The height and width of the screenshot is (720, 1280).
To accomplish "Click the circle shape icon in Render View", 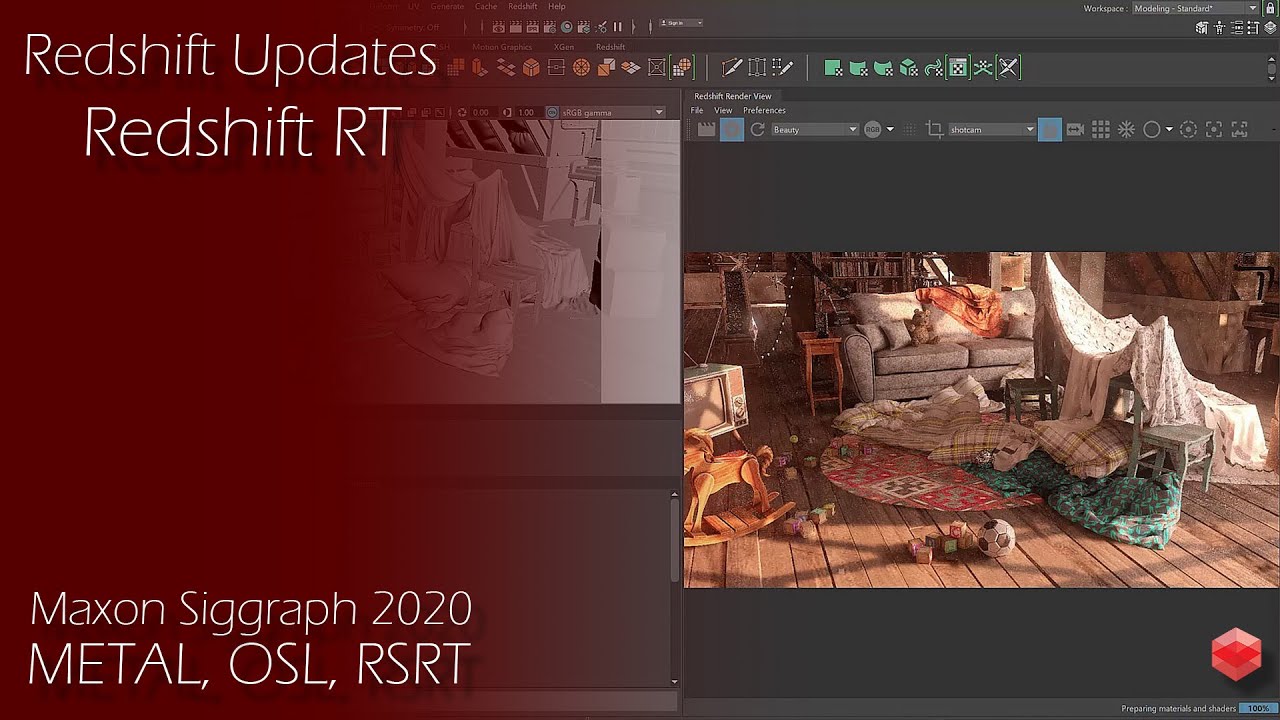I will 1151,129.
